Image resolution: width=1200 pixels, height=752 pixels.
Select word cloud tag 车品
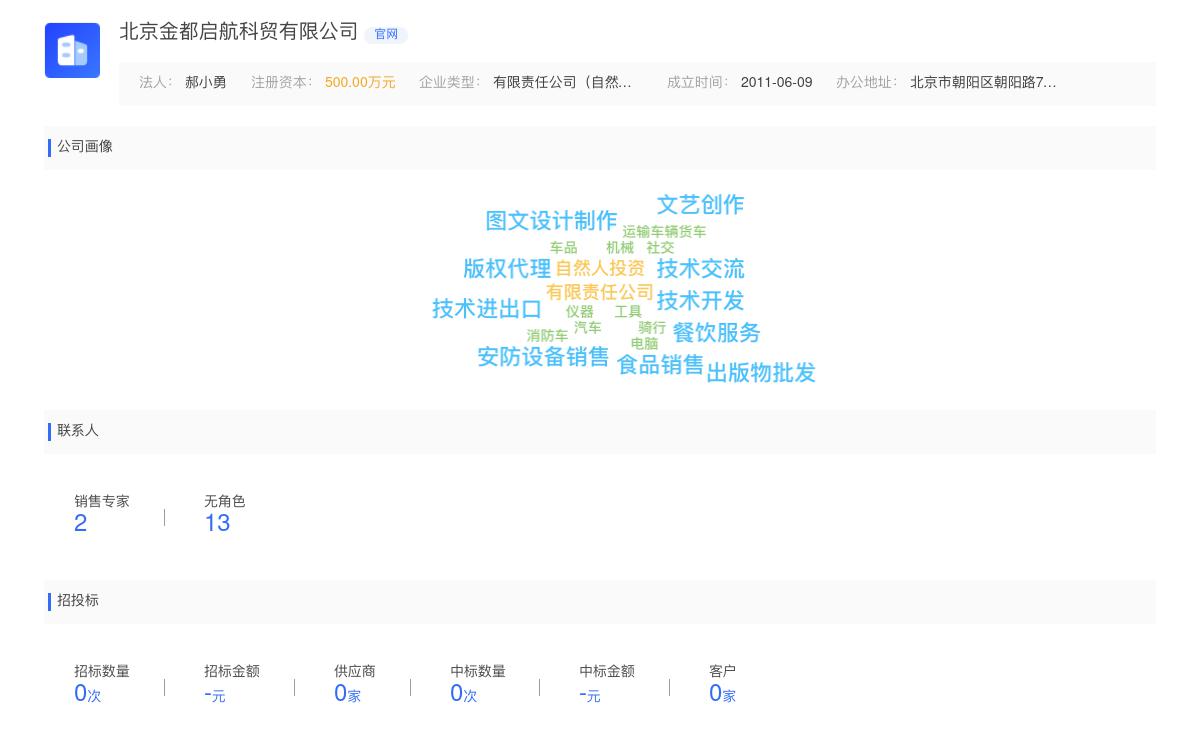(x=563, y=248)
